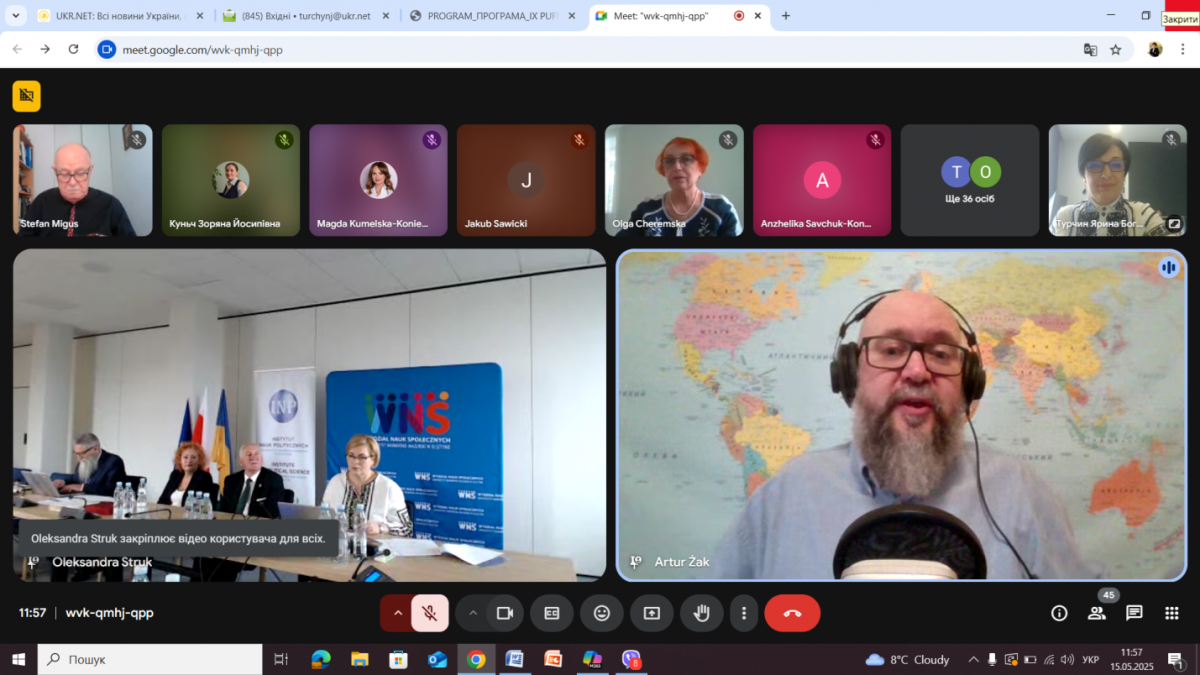This screenshot has width=1200, height=675.
Task: Show the participants list panel
Action: (1097, 613)
